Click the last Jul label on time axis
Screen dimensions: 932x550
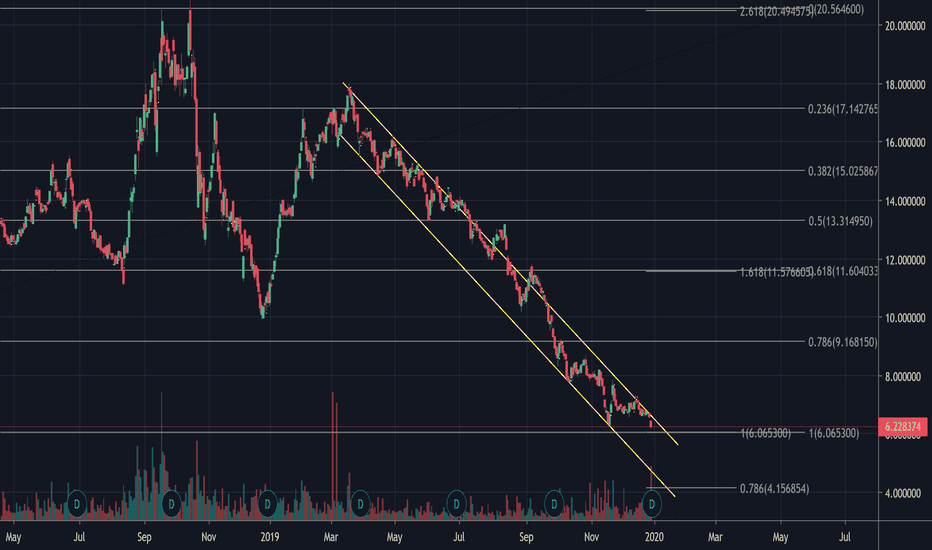[x=845, y=537]
